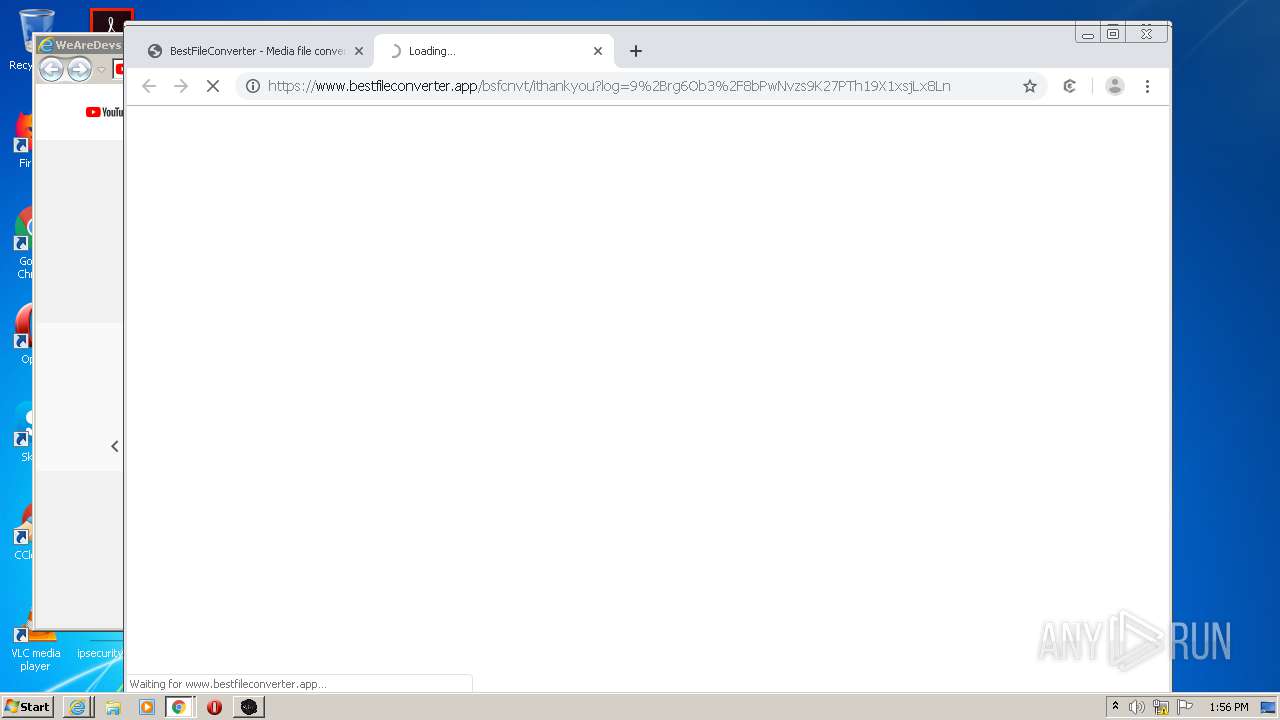Click the YouTube logo in the IE window
This screenshot has height=720, width=1280.
(104, 112)
